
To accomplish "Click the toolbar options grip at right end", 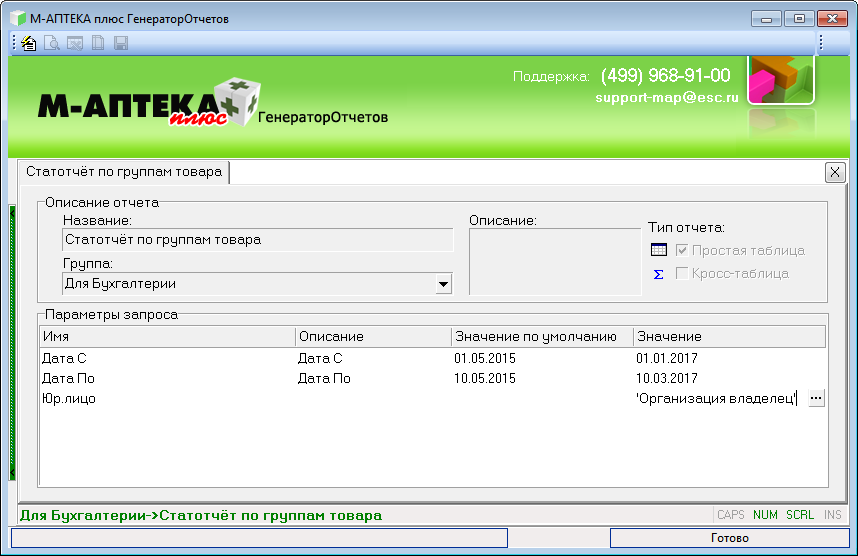I will point(821,43).
